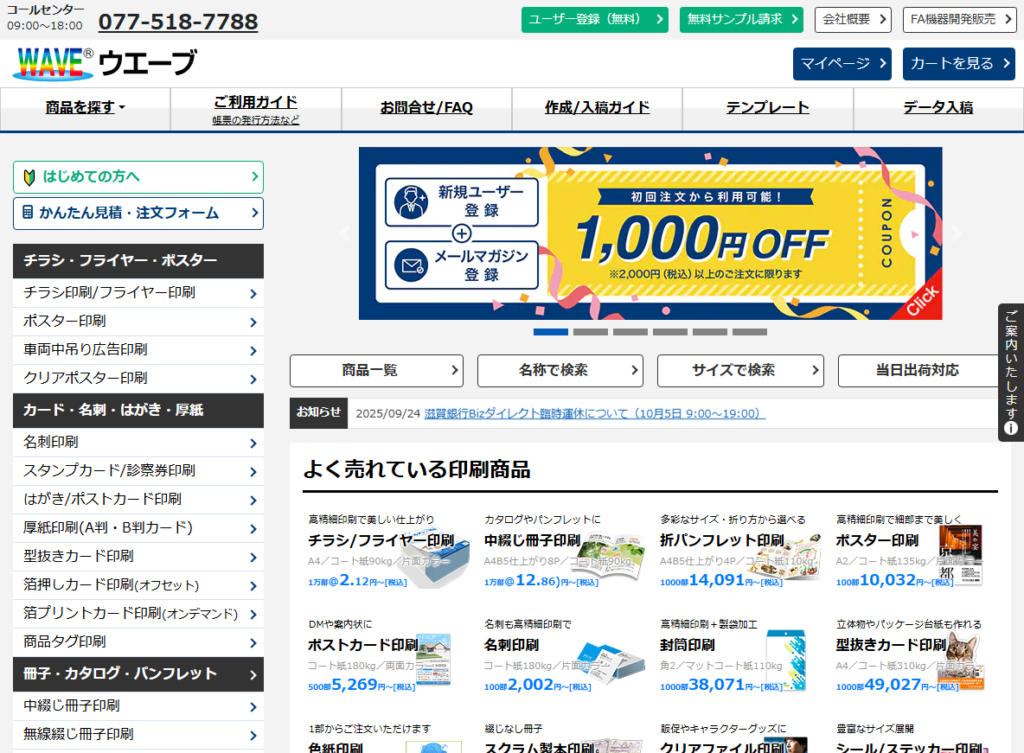The height and width of the screenshot is (753, 1024).
Task: Go to the データ入稿 menu tab
Action: pos(937,108)
